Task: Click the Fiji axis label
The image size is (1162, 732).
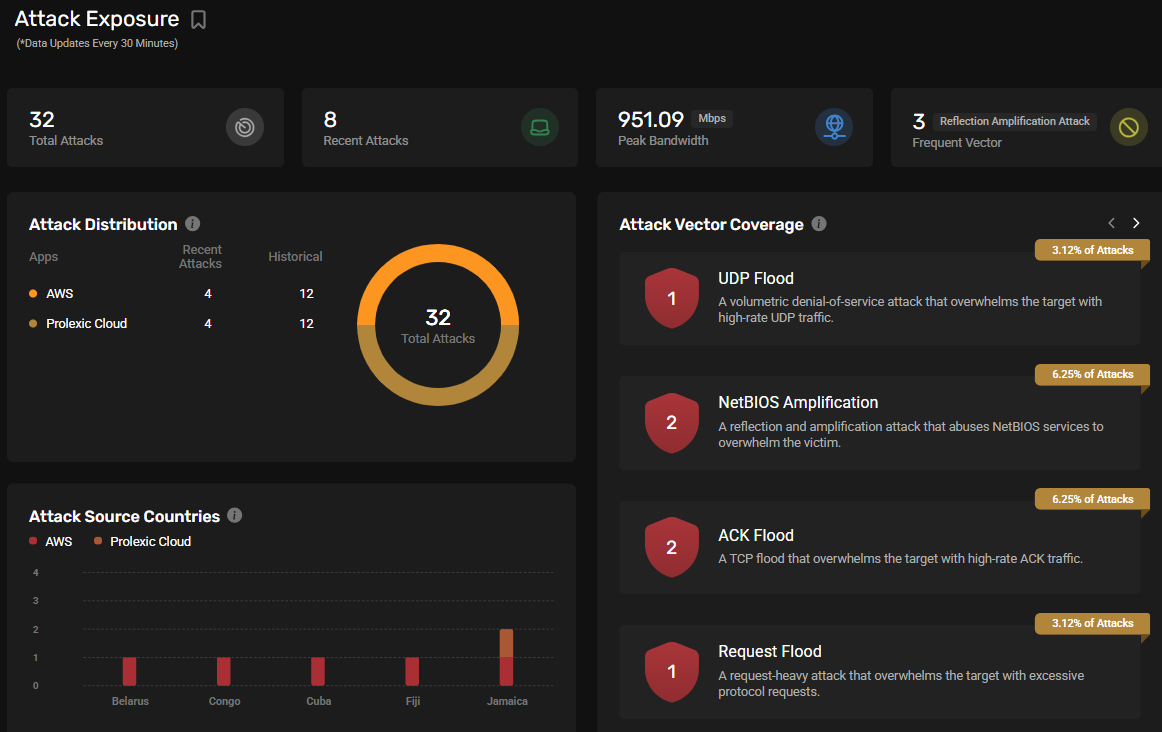Action: point(413,701)
